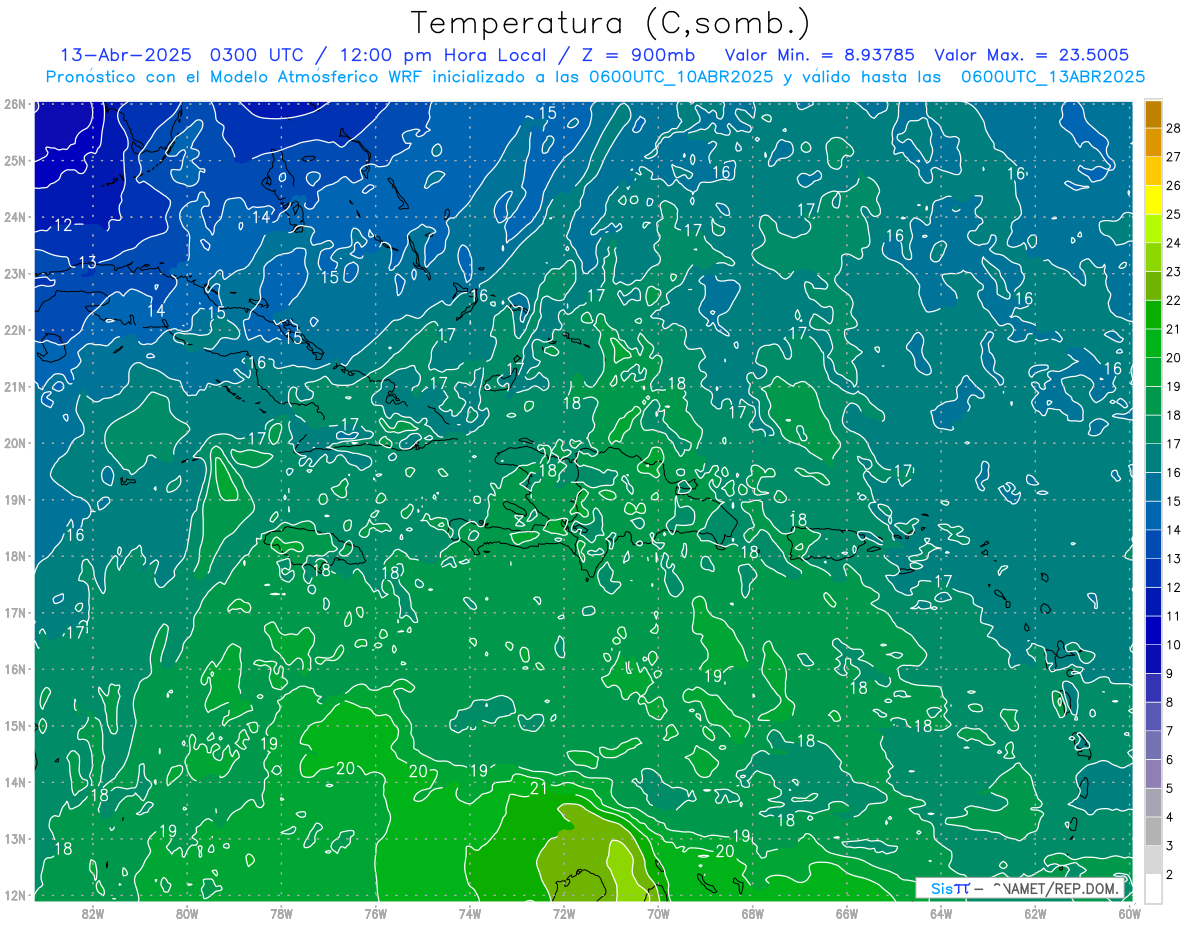The width and height of the screenshot is (1200, 927).
Task: Click the '12N' latitude axis label
Action: [x=14, y=895]
